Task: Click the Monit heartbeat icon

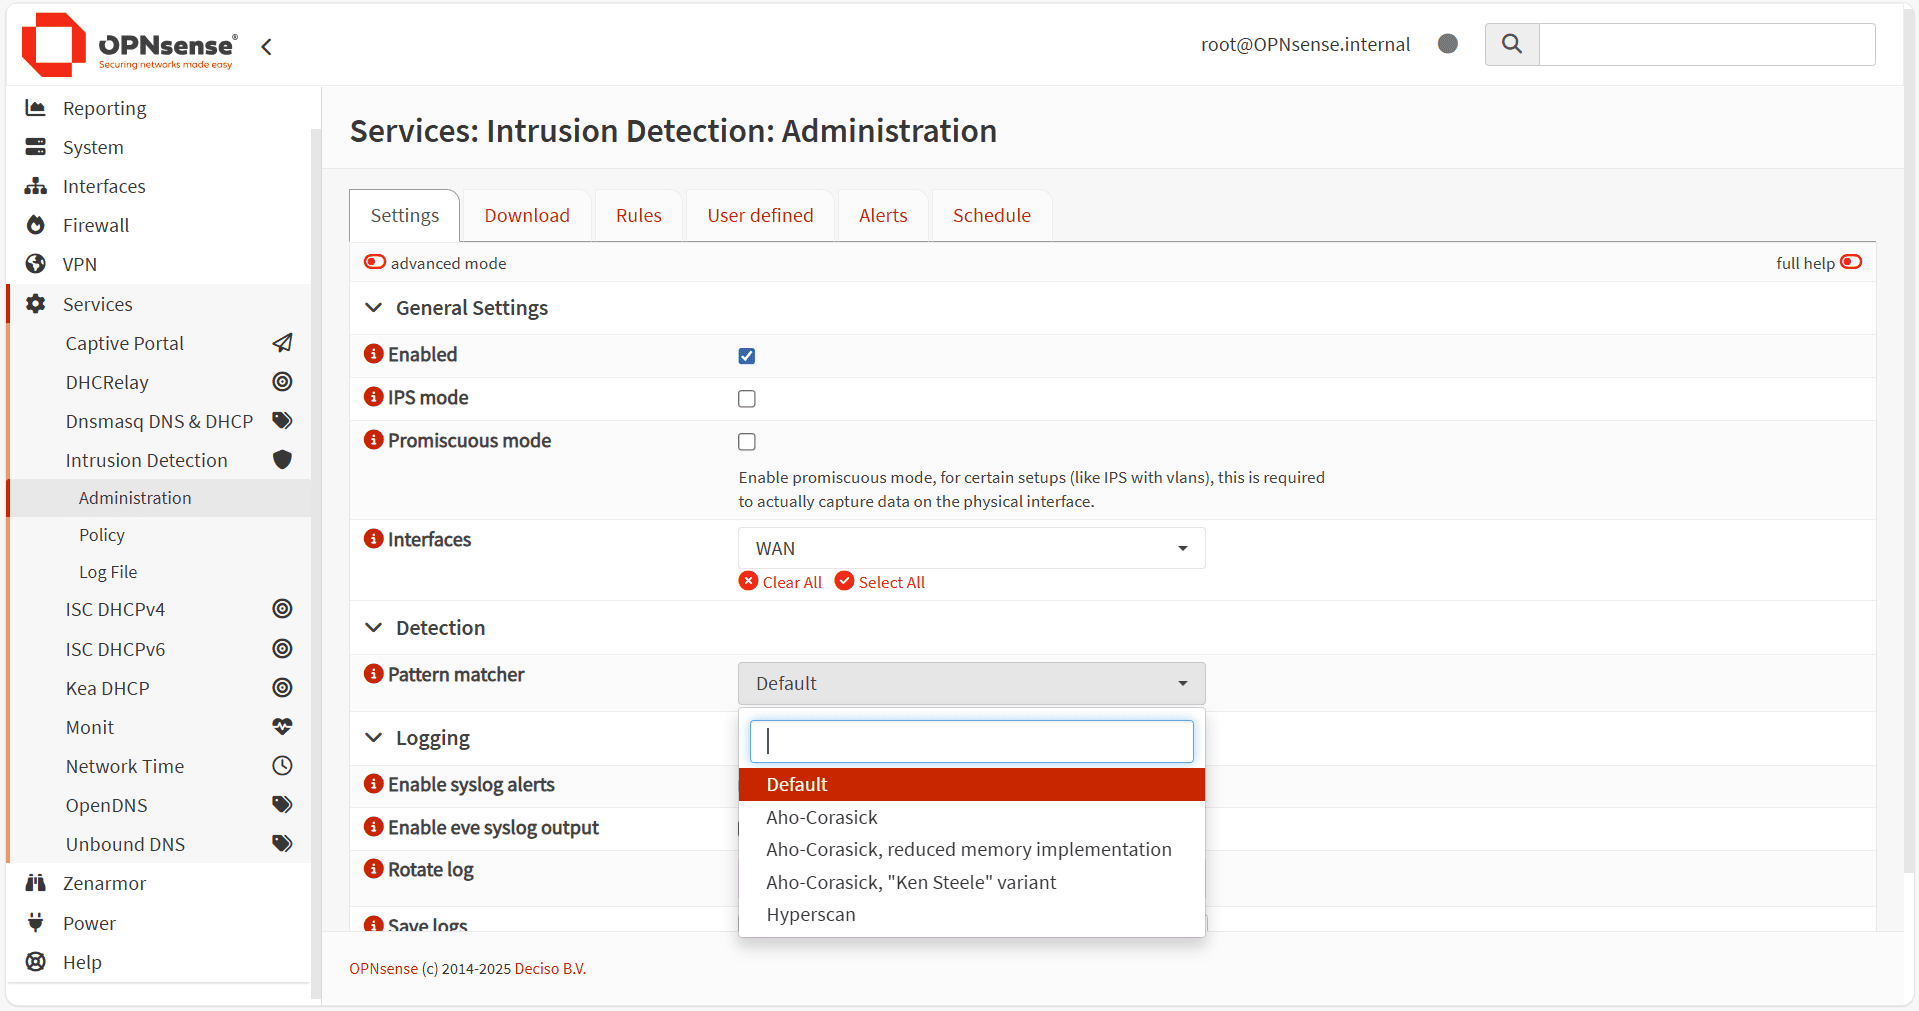Action: 282,727
